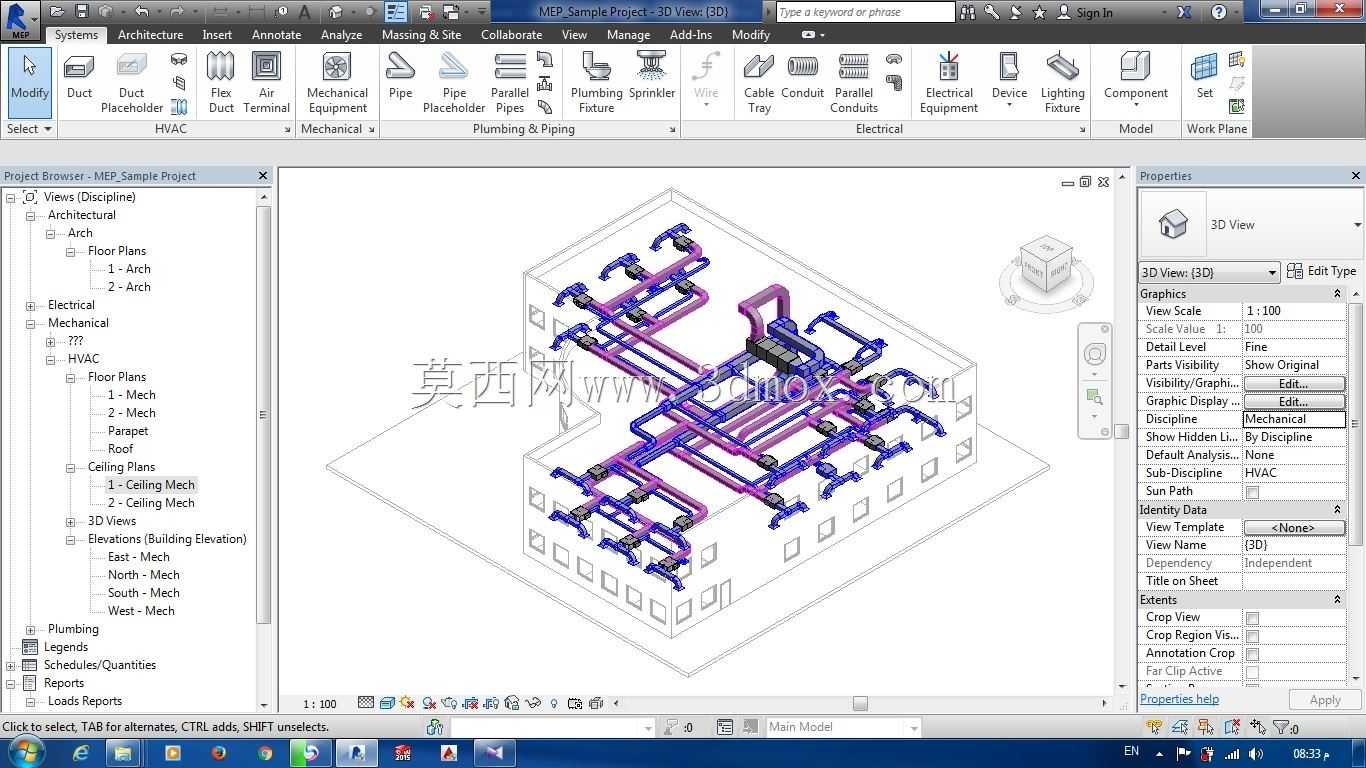The image size is (1366, 768).
Task: Switch to the Collaborate ribbon tab
Action: point(511,34)
